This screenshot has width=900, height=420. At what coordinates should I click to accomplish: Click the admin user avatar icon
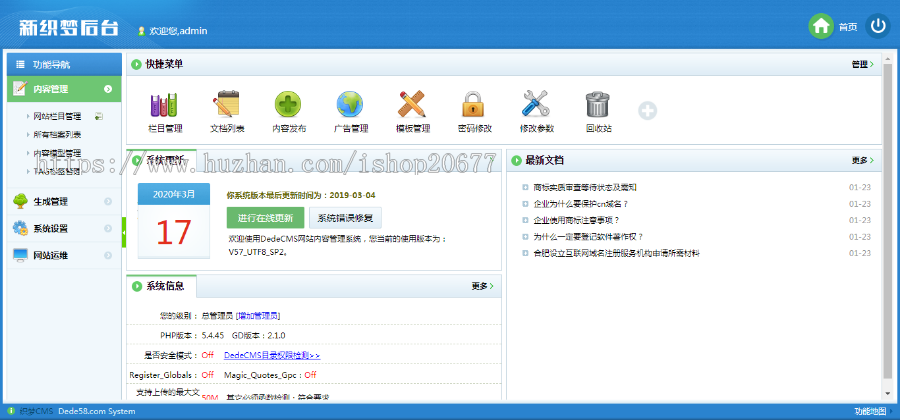[x=141, y=31]
